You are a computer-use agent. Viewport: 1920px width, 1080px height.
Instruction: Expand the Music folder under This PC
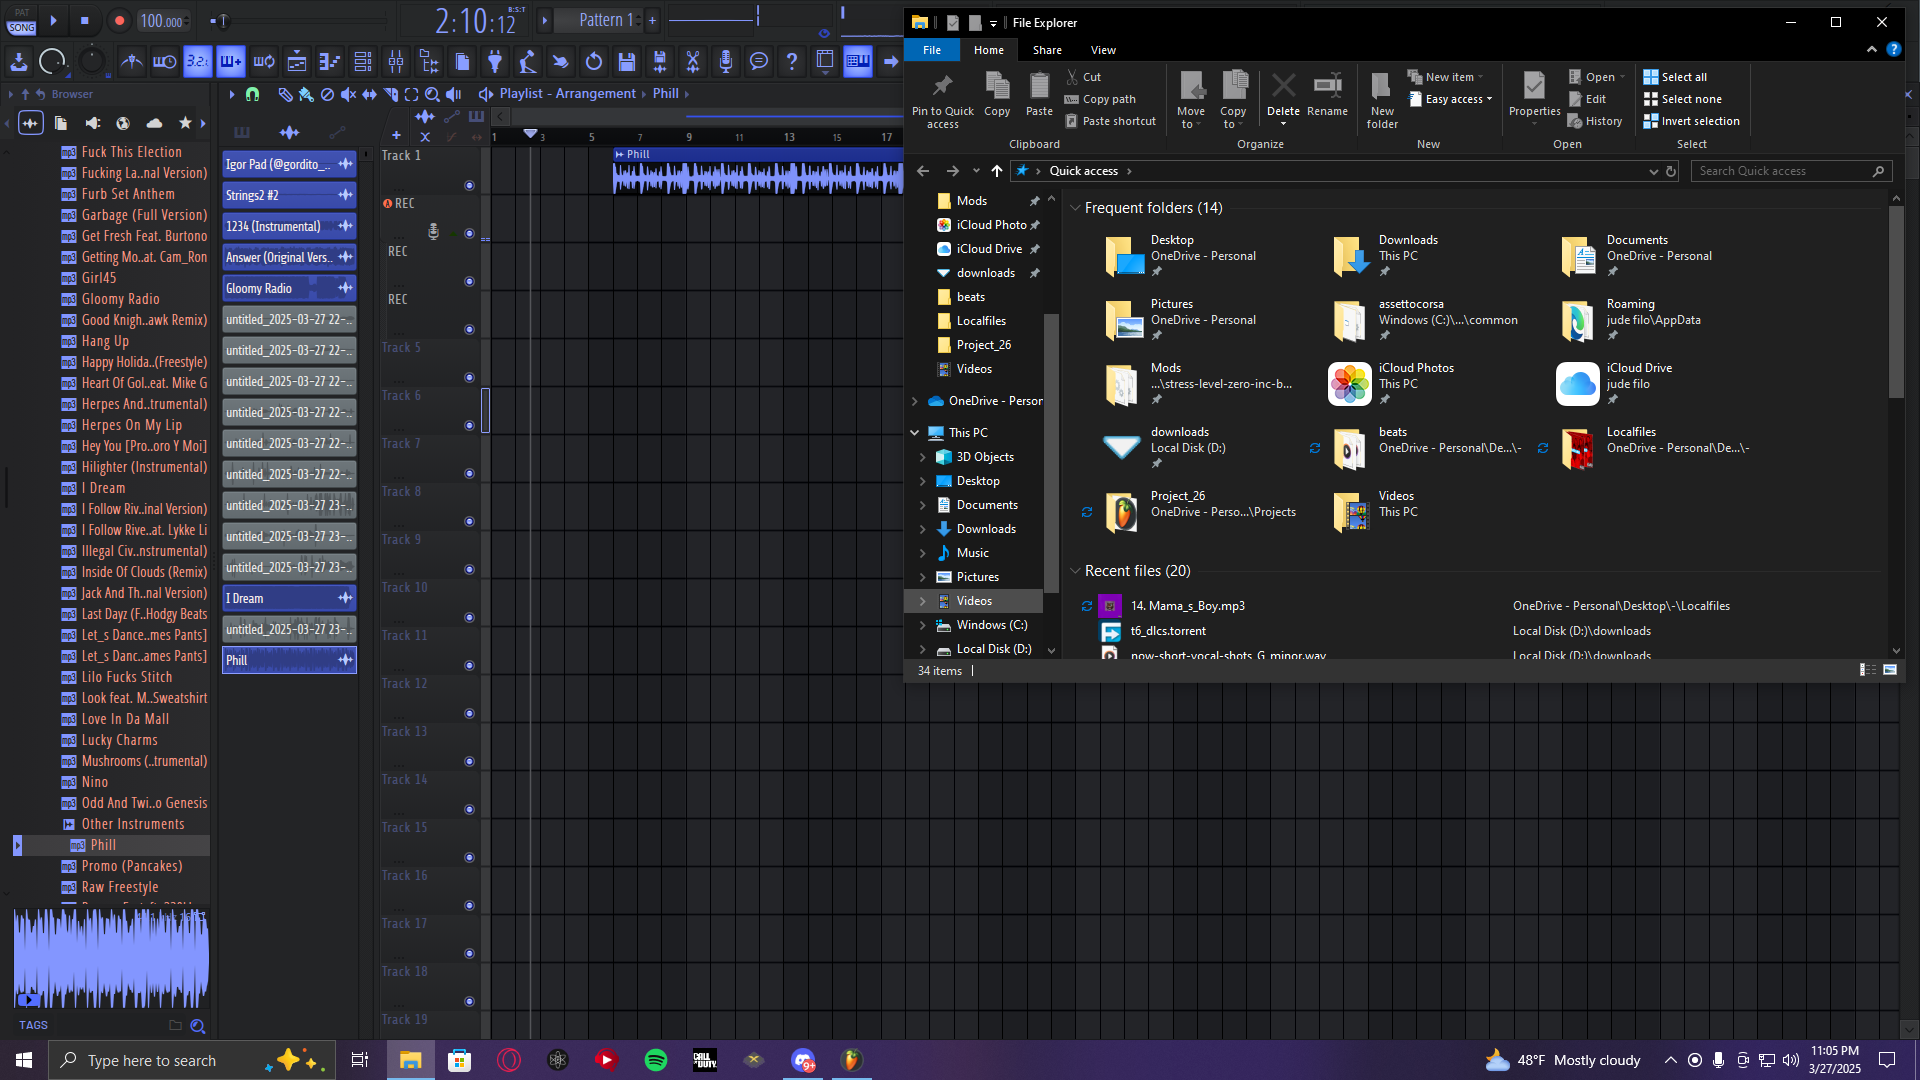click(x=922, y=553)
